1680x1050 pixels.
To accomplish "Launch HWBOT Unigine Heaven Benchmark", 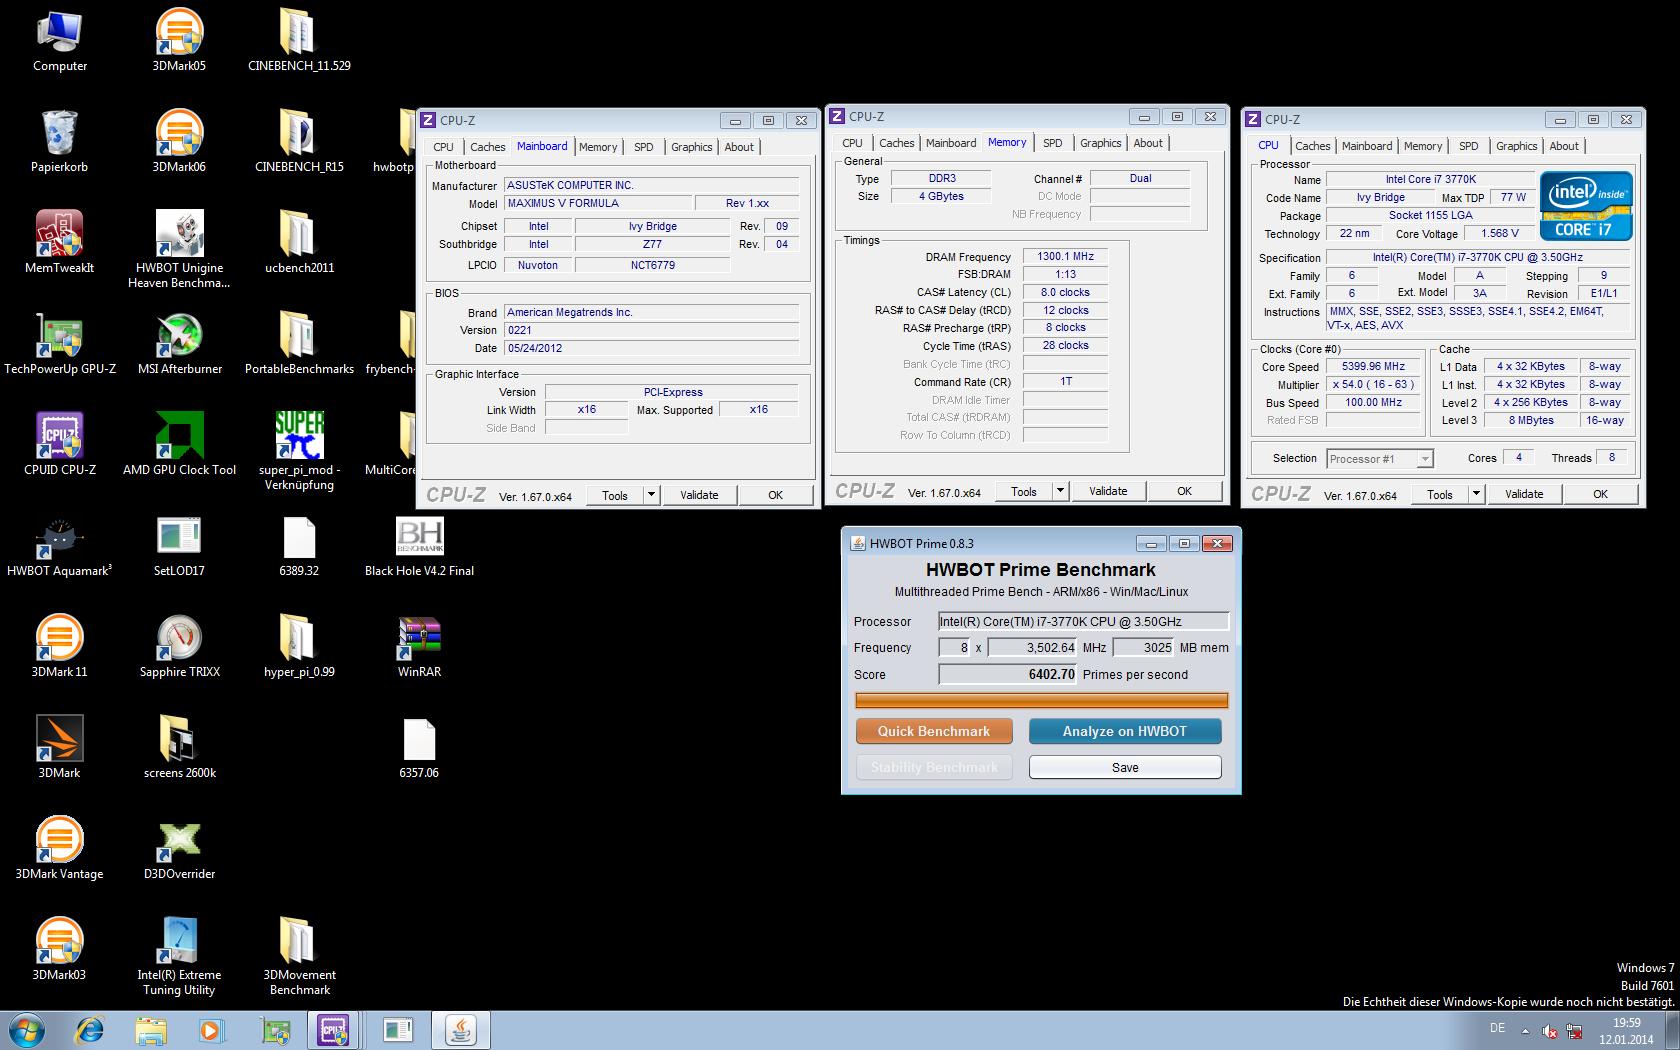I will (x=180, y=250).
